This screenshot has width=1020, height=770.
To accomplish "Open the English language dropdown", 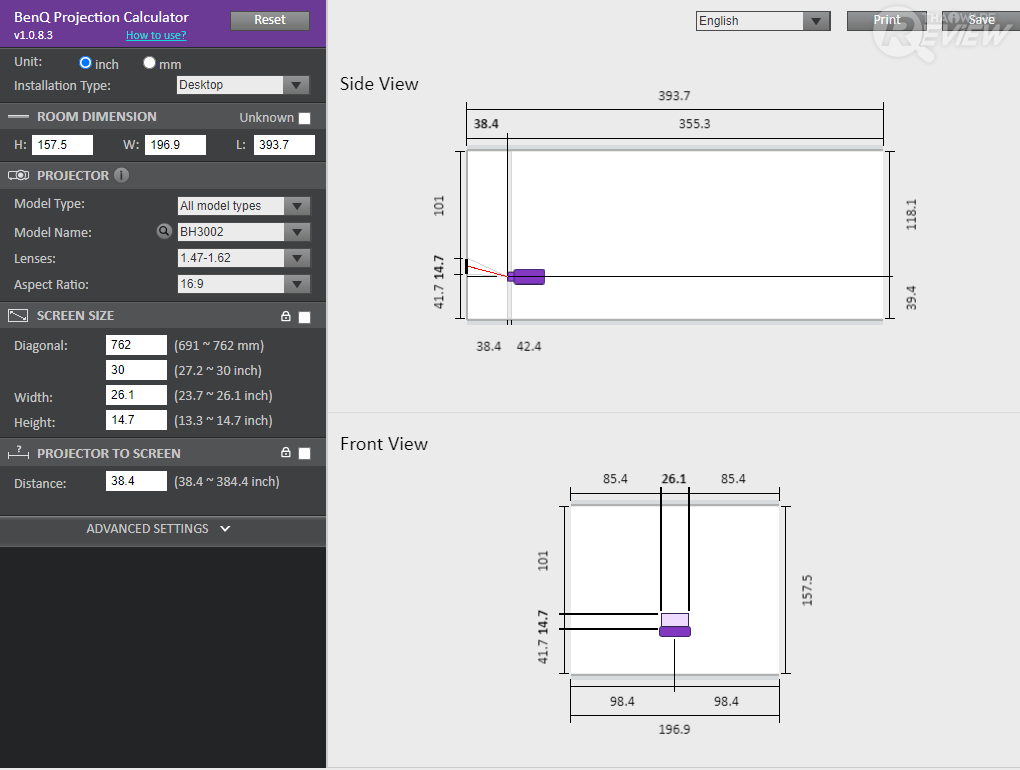I will (763, 21).
